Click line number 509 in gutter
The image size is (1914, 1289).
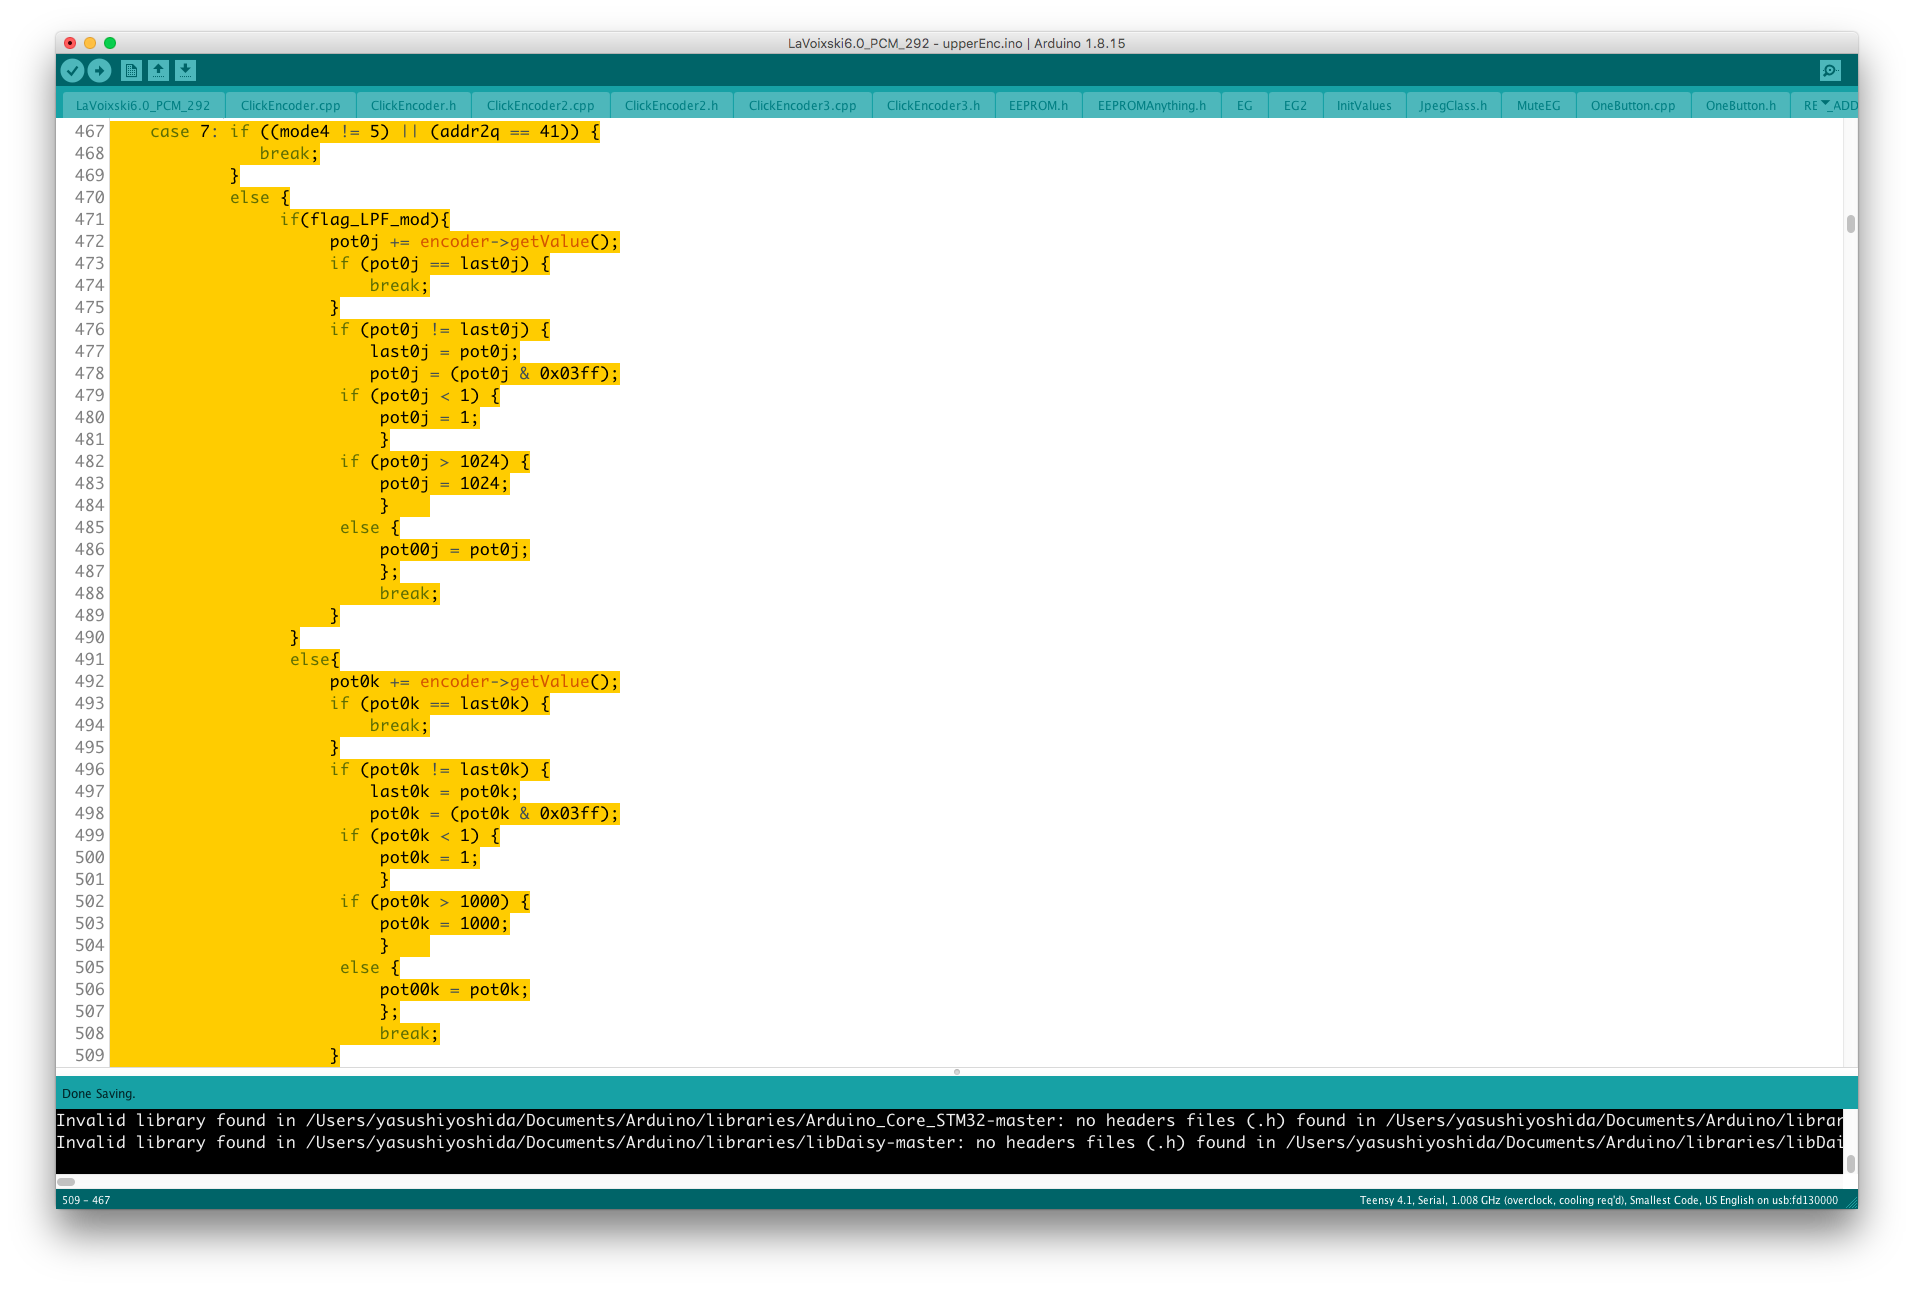[89, 1055]
